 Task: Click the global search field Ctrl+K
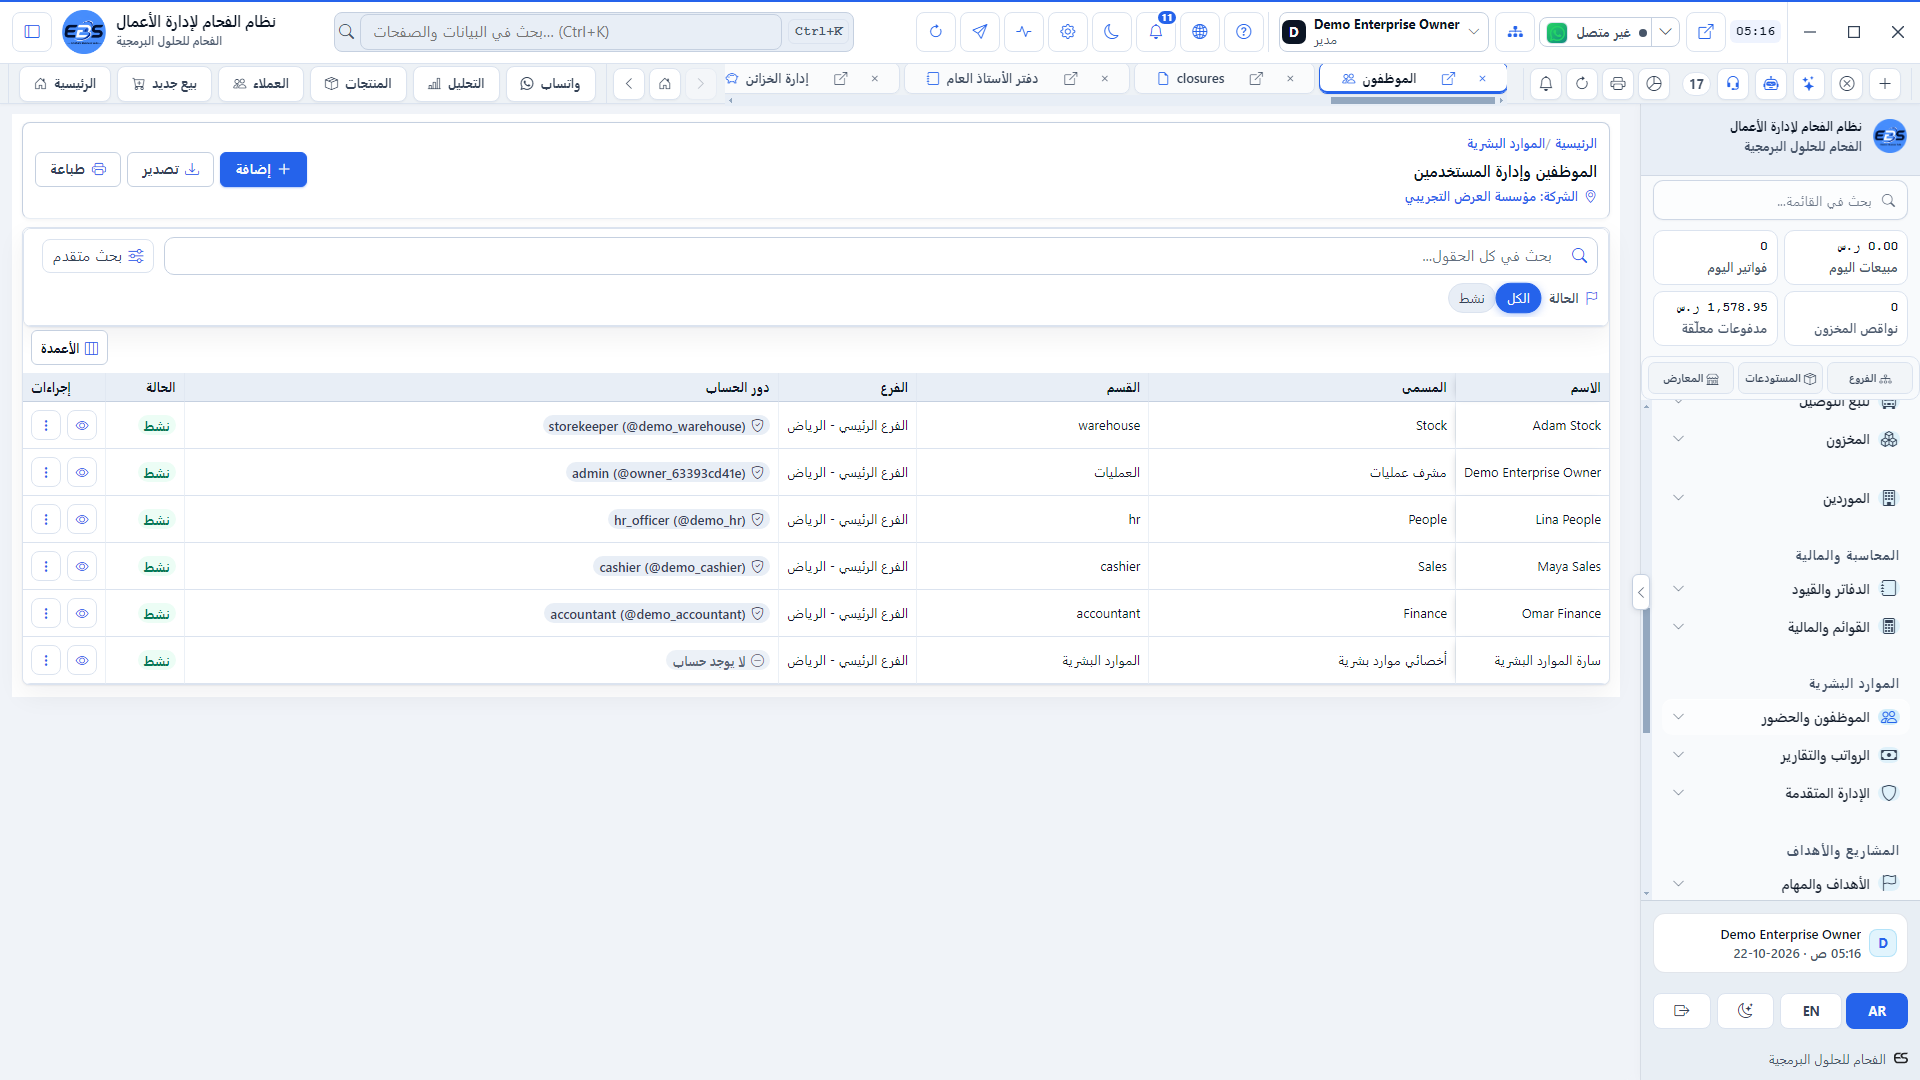point(570,32)
